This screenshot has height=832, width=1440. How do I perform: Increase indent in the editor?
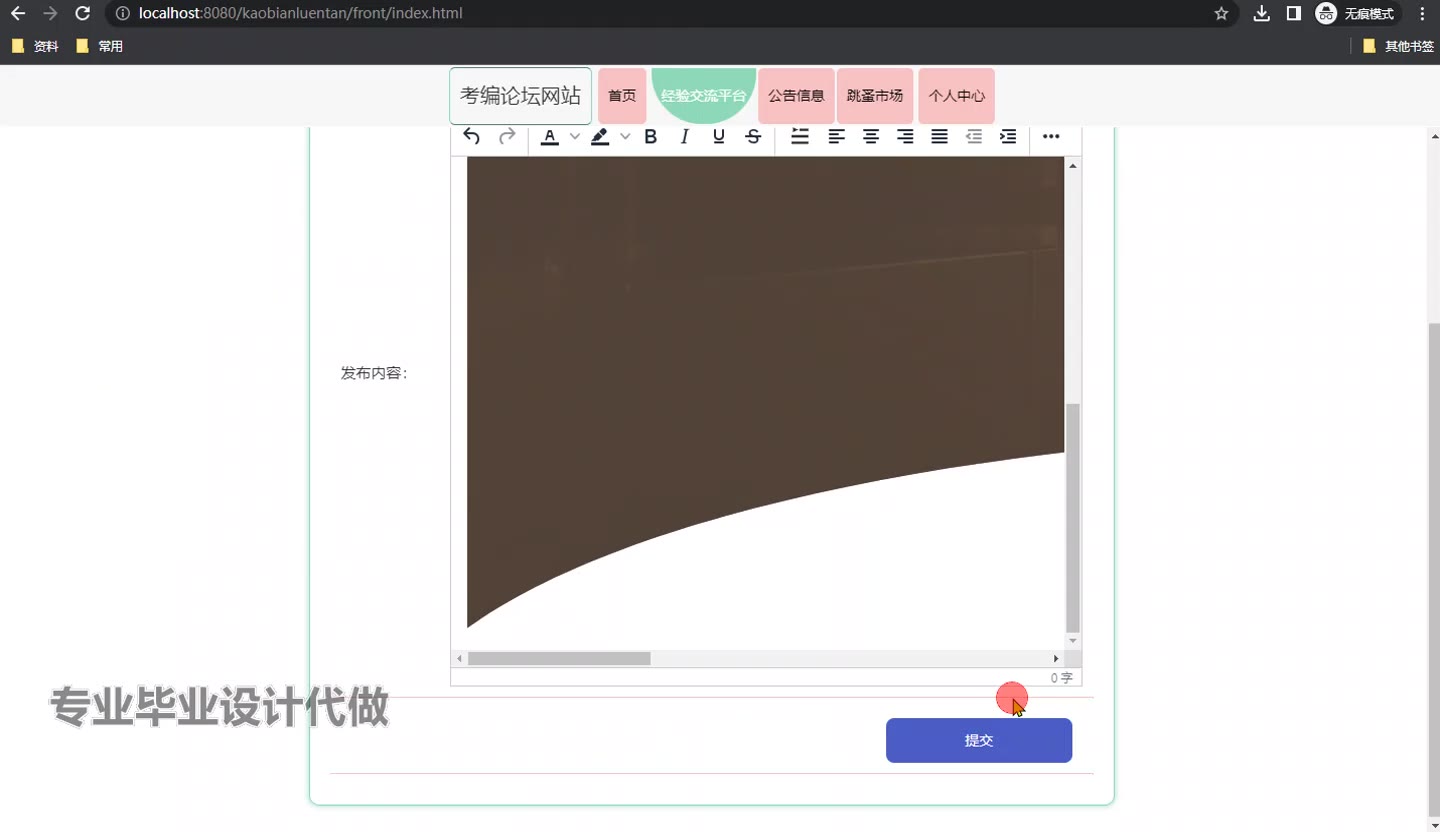pyautogui.click(x=1008, y=137)
